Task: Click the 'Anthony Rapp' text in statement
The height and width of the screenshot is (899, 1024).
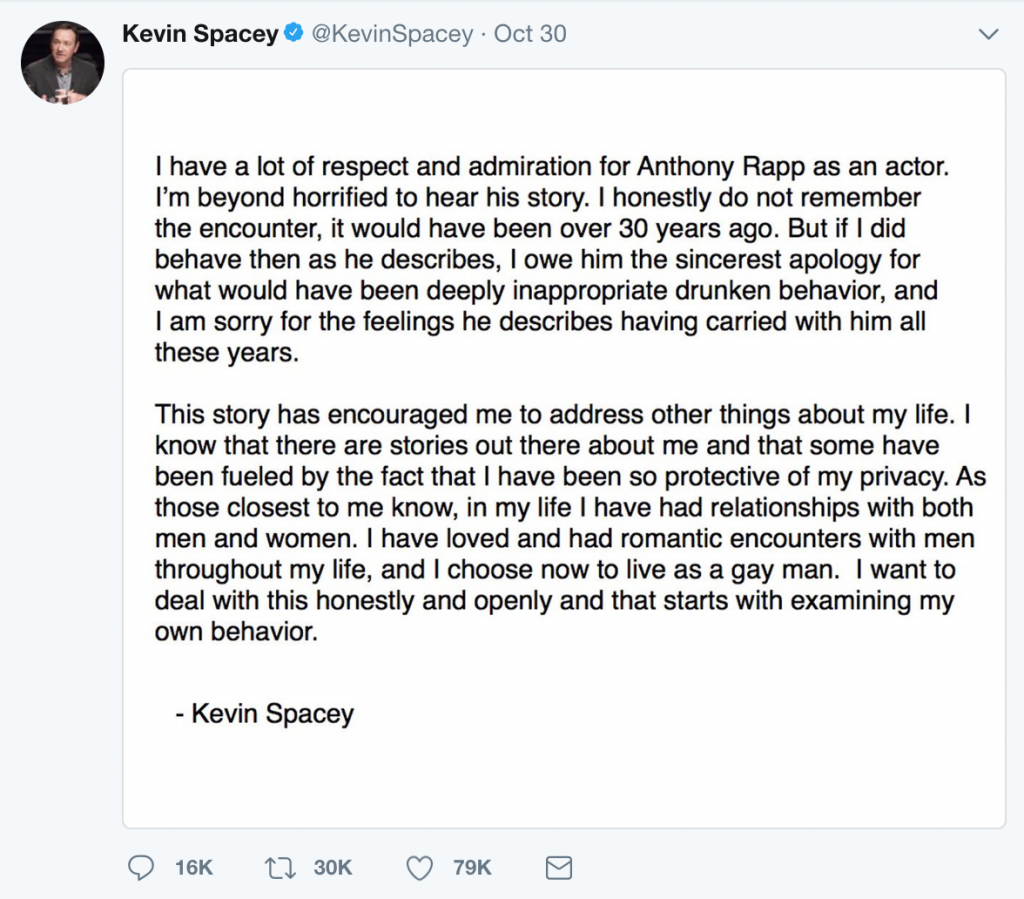Action: point(721,166)
